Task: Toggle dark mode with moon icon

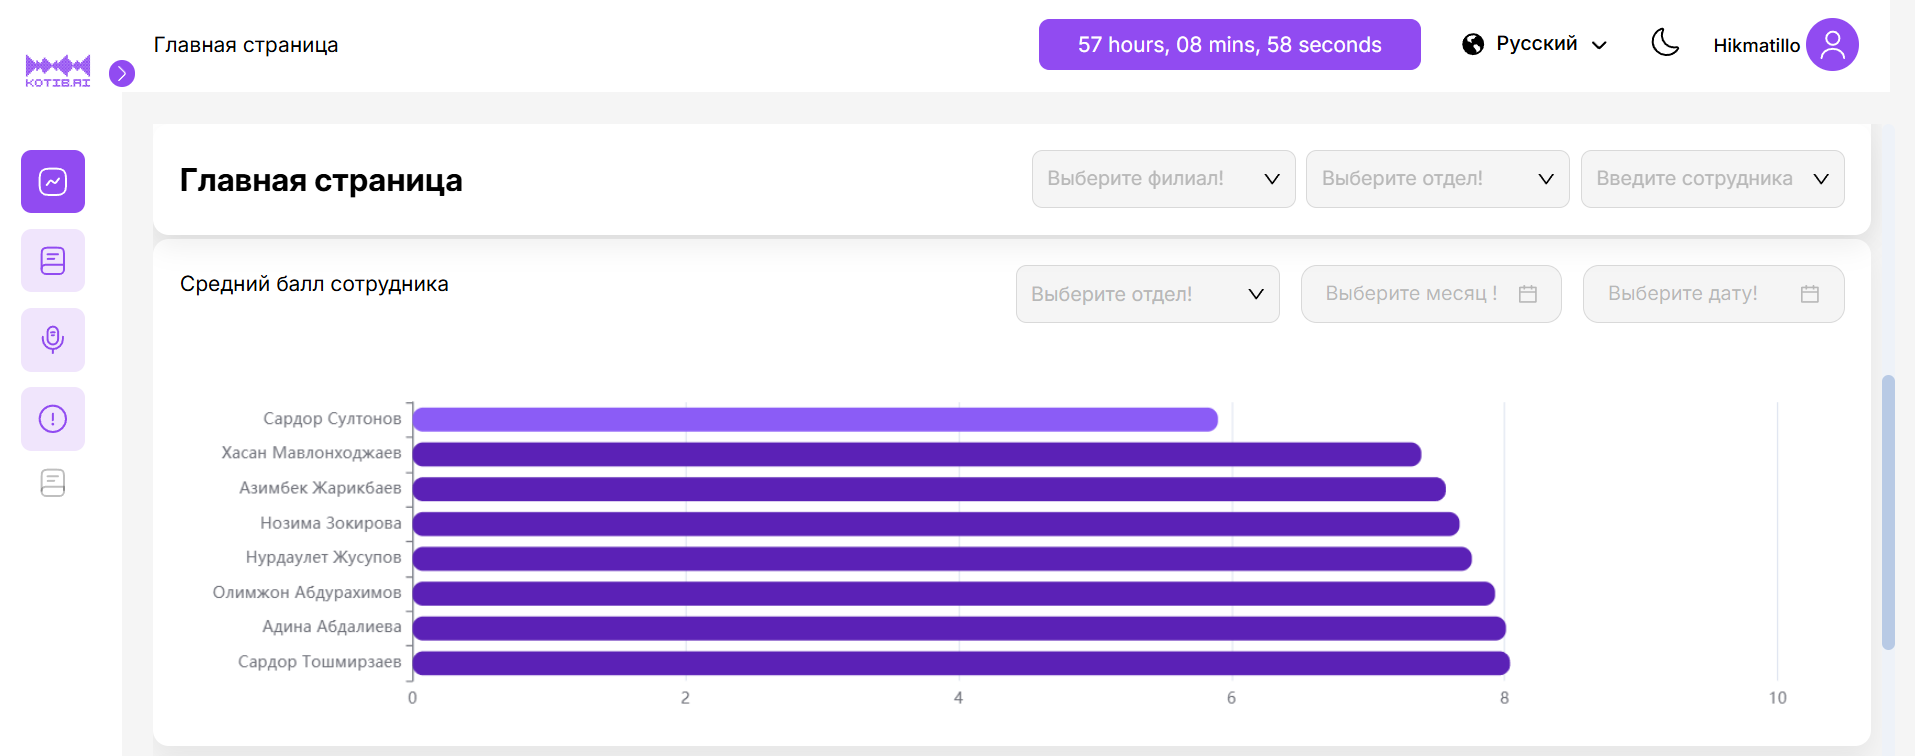Action: point(1665,43)
